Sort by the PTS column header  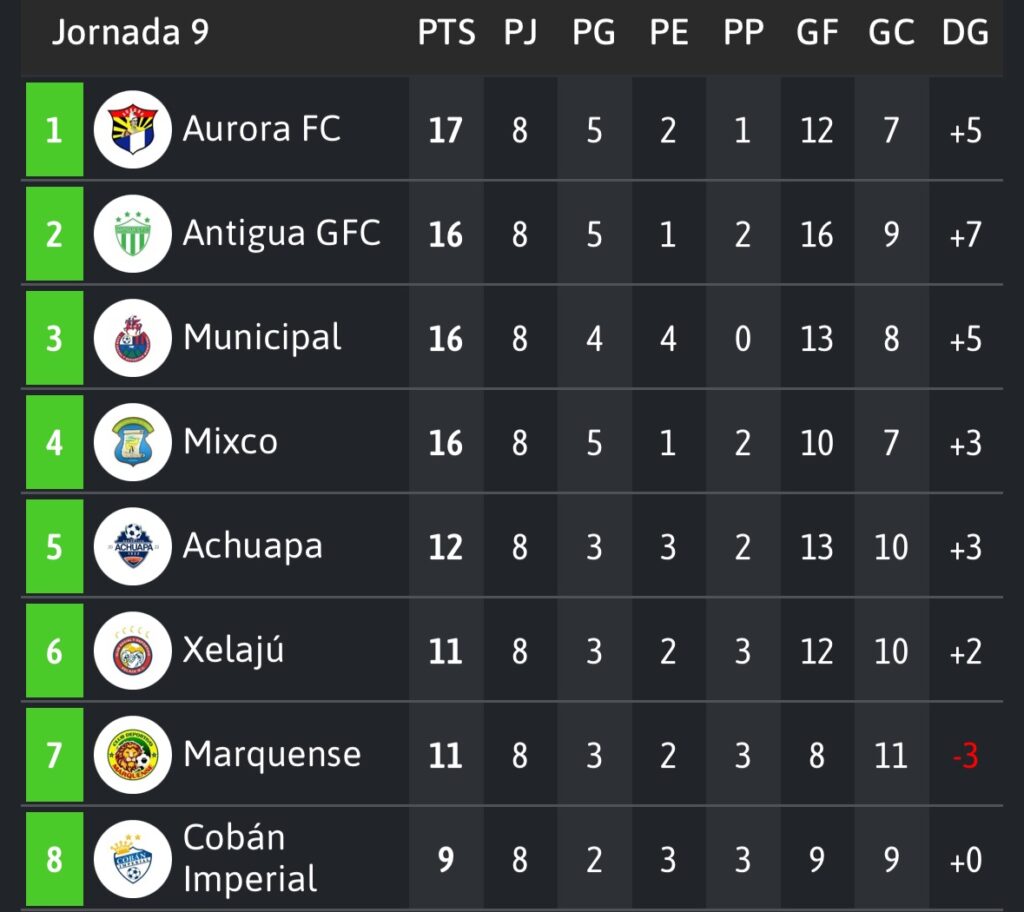446,32
